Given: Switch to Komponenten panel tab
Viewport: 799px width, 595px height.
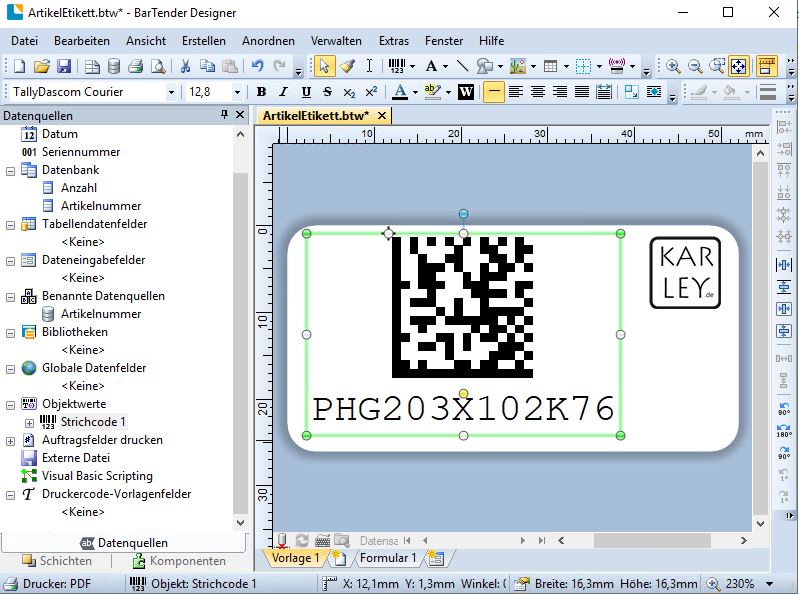Looking at the screenshot, I should (179, 561).
